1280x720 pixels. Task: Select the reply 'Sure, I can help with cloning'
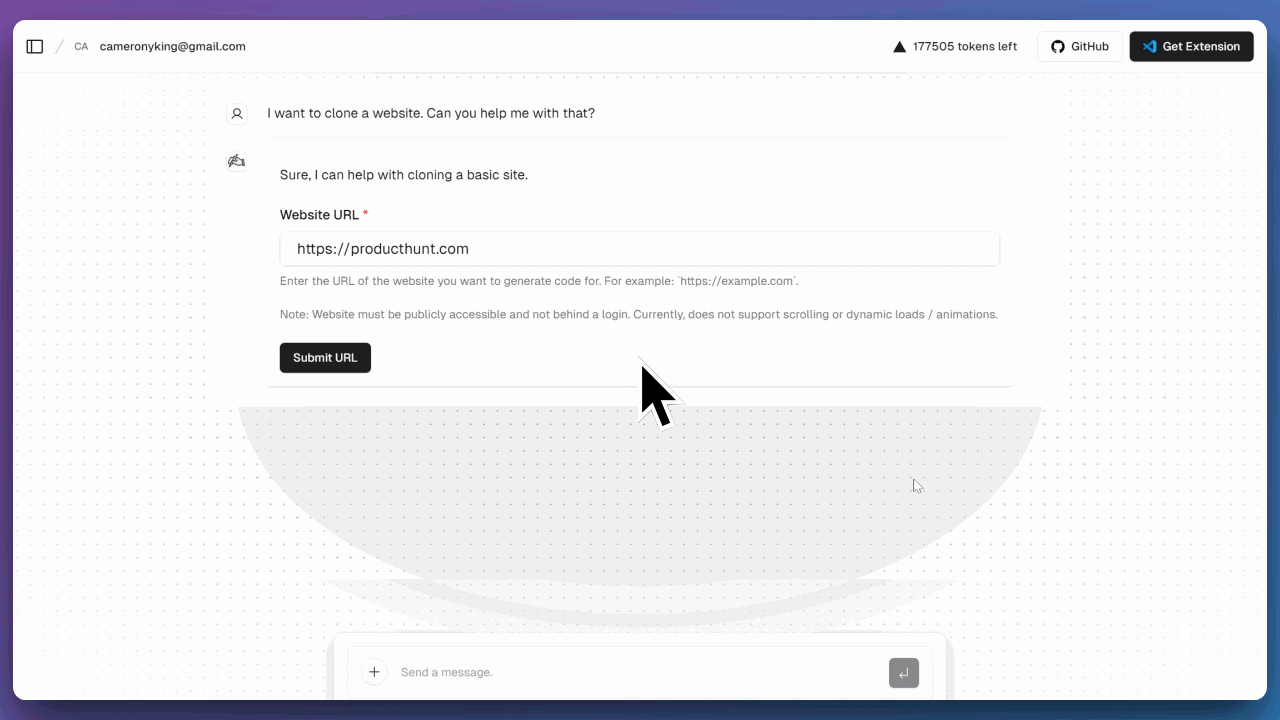click(404, 175)
